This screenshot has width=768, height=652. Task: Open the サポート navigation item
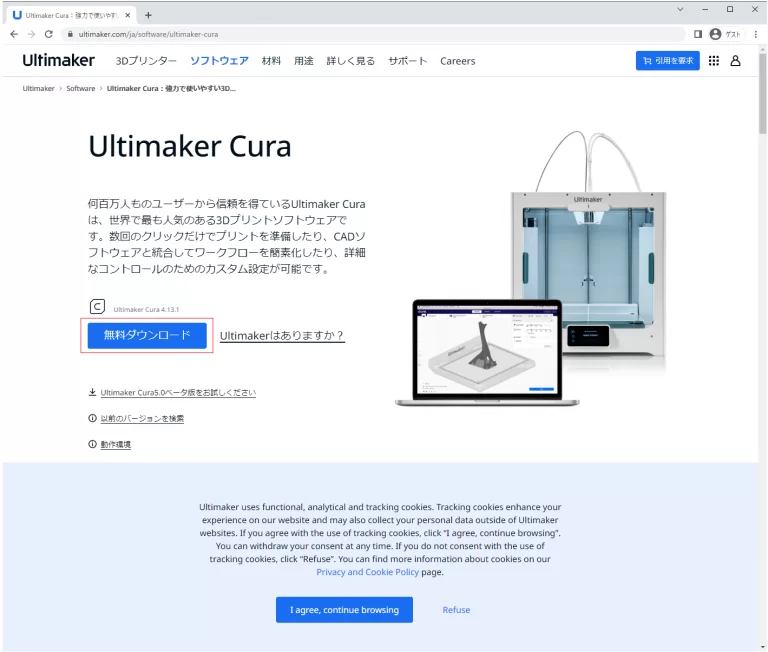(408, 61)
